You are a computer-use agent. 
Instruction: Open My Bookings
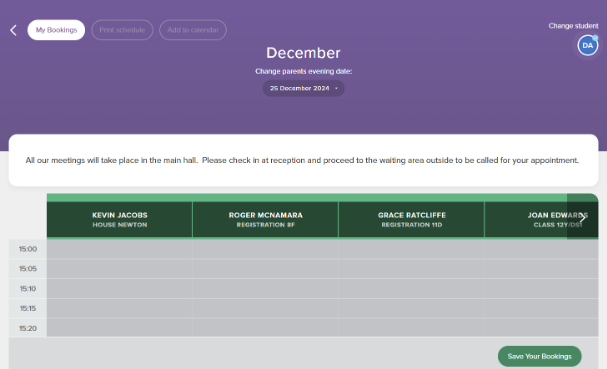[x=56, y=30]
